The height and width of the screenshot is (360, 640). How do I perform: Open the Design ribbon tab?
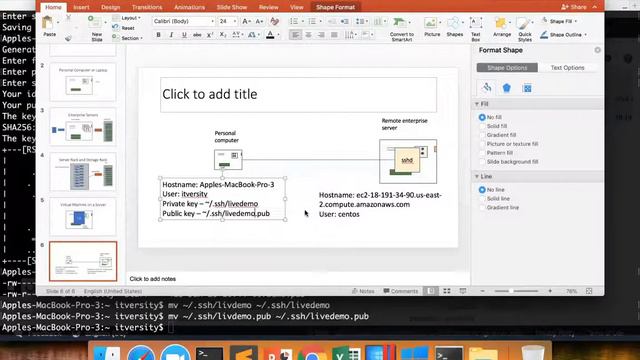click(111, 7)
